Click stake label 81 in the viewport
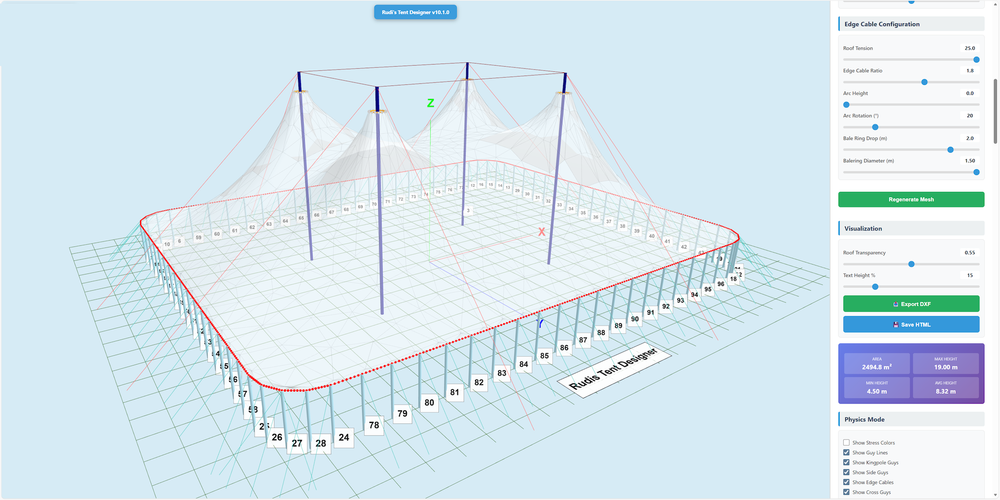The image size is (1000, 500). coord(455,392)
